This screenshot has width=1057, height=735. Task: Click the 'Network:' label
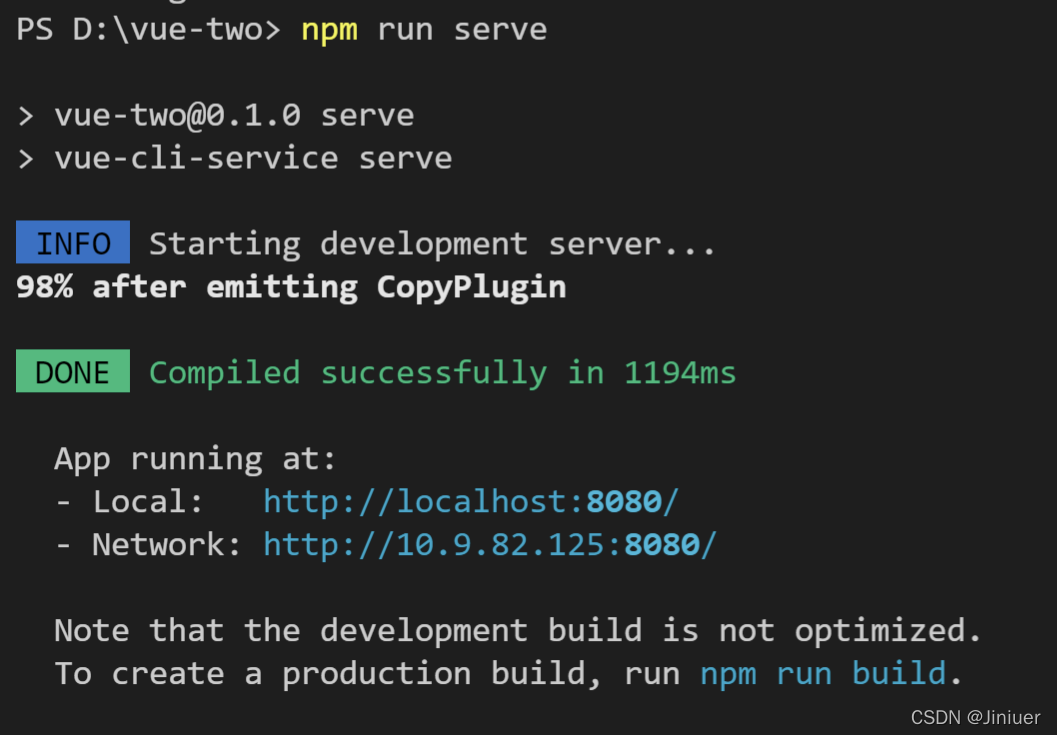pos(148,544)
